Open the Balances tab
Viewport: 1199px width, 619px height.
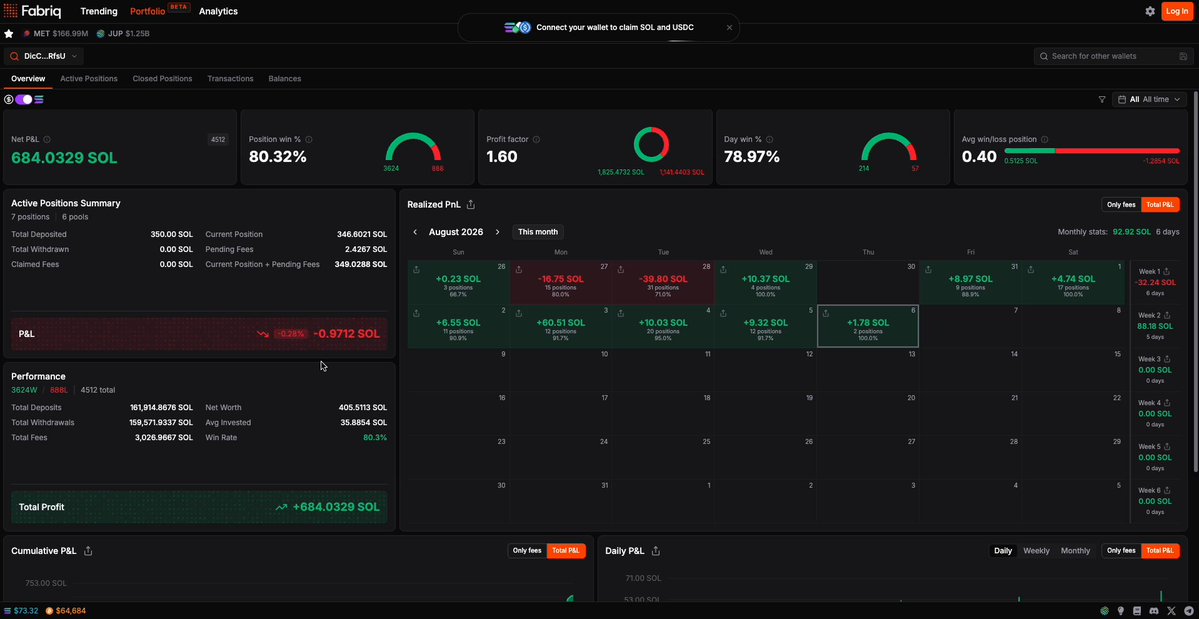coord(284,79)
